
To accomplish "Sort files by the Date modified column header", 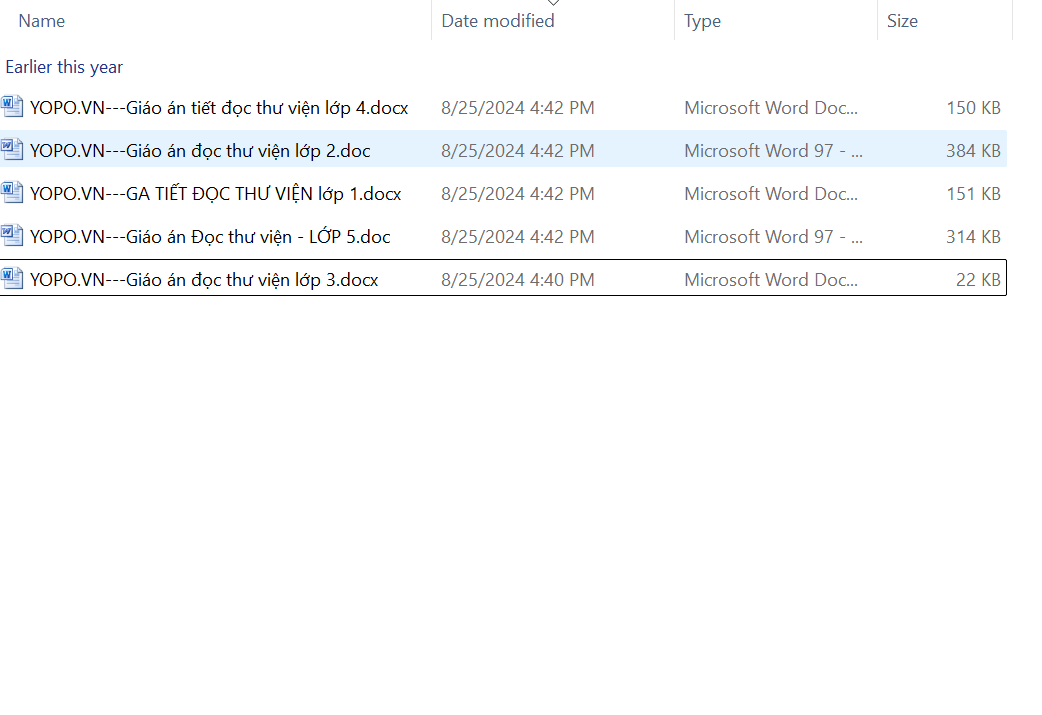I will (497, 21).
